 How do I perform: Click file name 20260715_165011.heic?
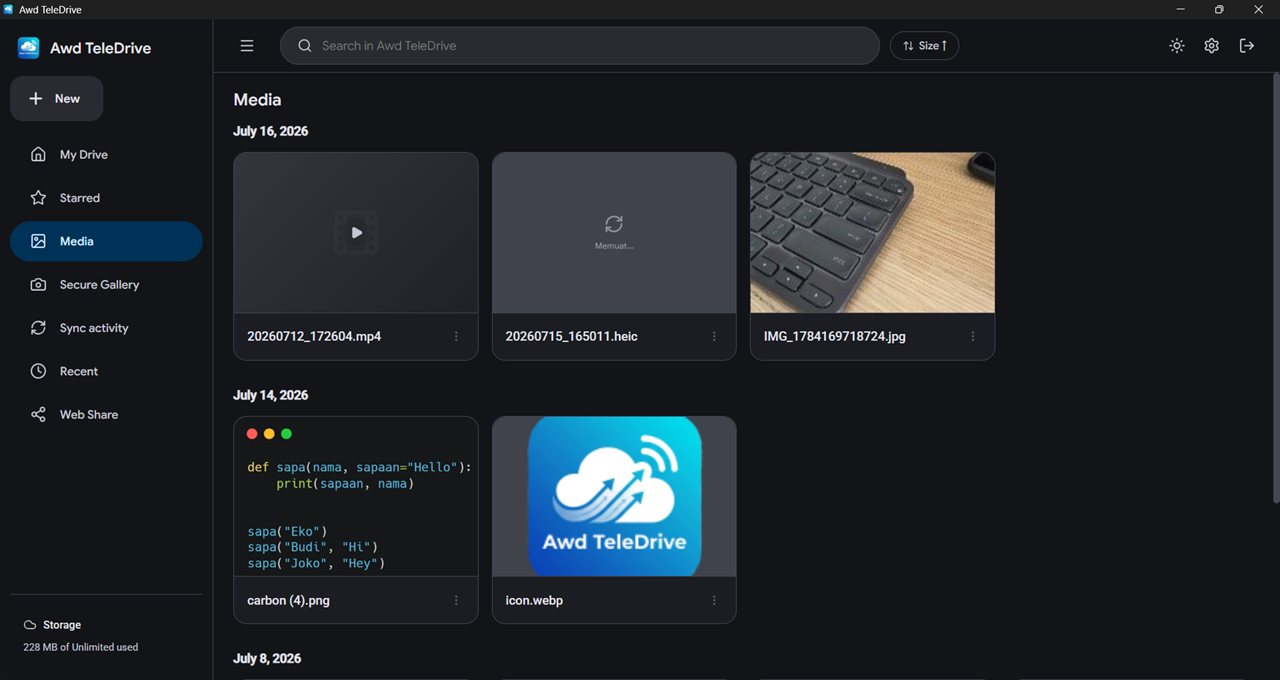(x=572, y=337)
